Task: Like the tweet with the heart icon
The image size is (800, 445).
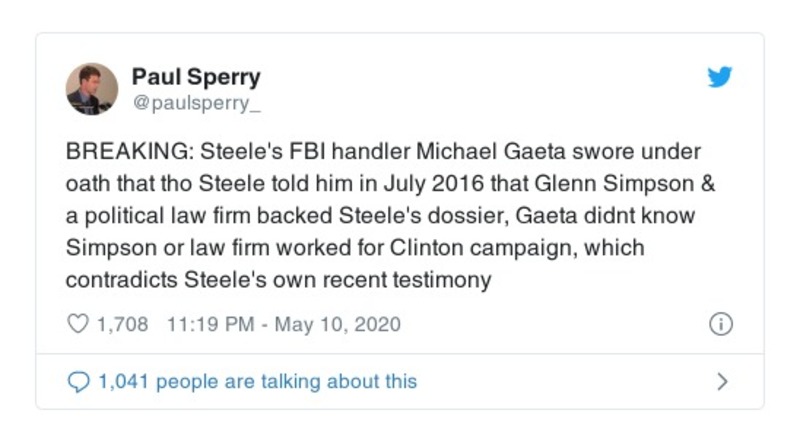Action: (x=76, y=324)
